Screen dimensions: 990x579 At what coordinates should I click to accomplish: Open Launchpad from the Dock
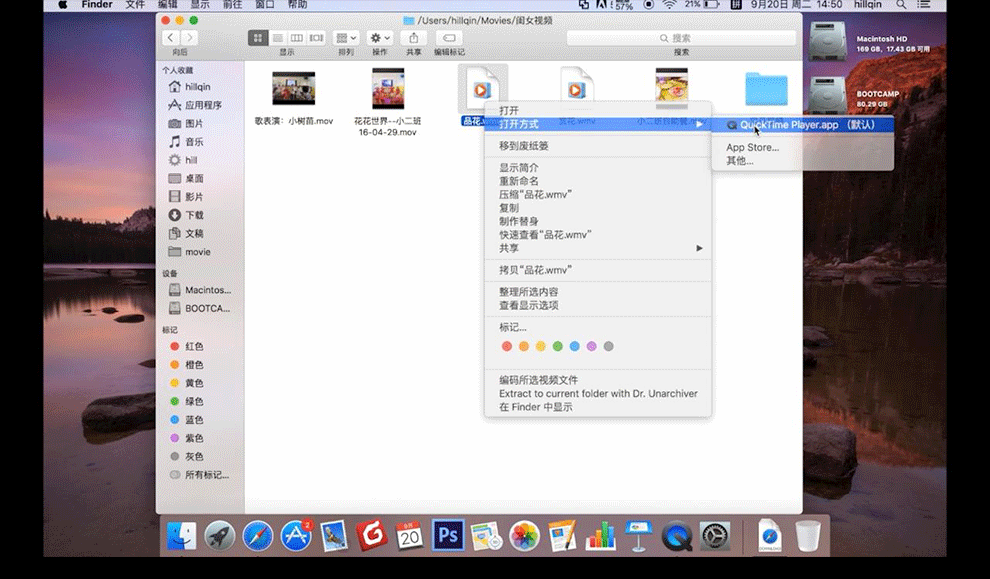pyautogui.click(x=220, y=535)
